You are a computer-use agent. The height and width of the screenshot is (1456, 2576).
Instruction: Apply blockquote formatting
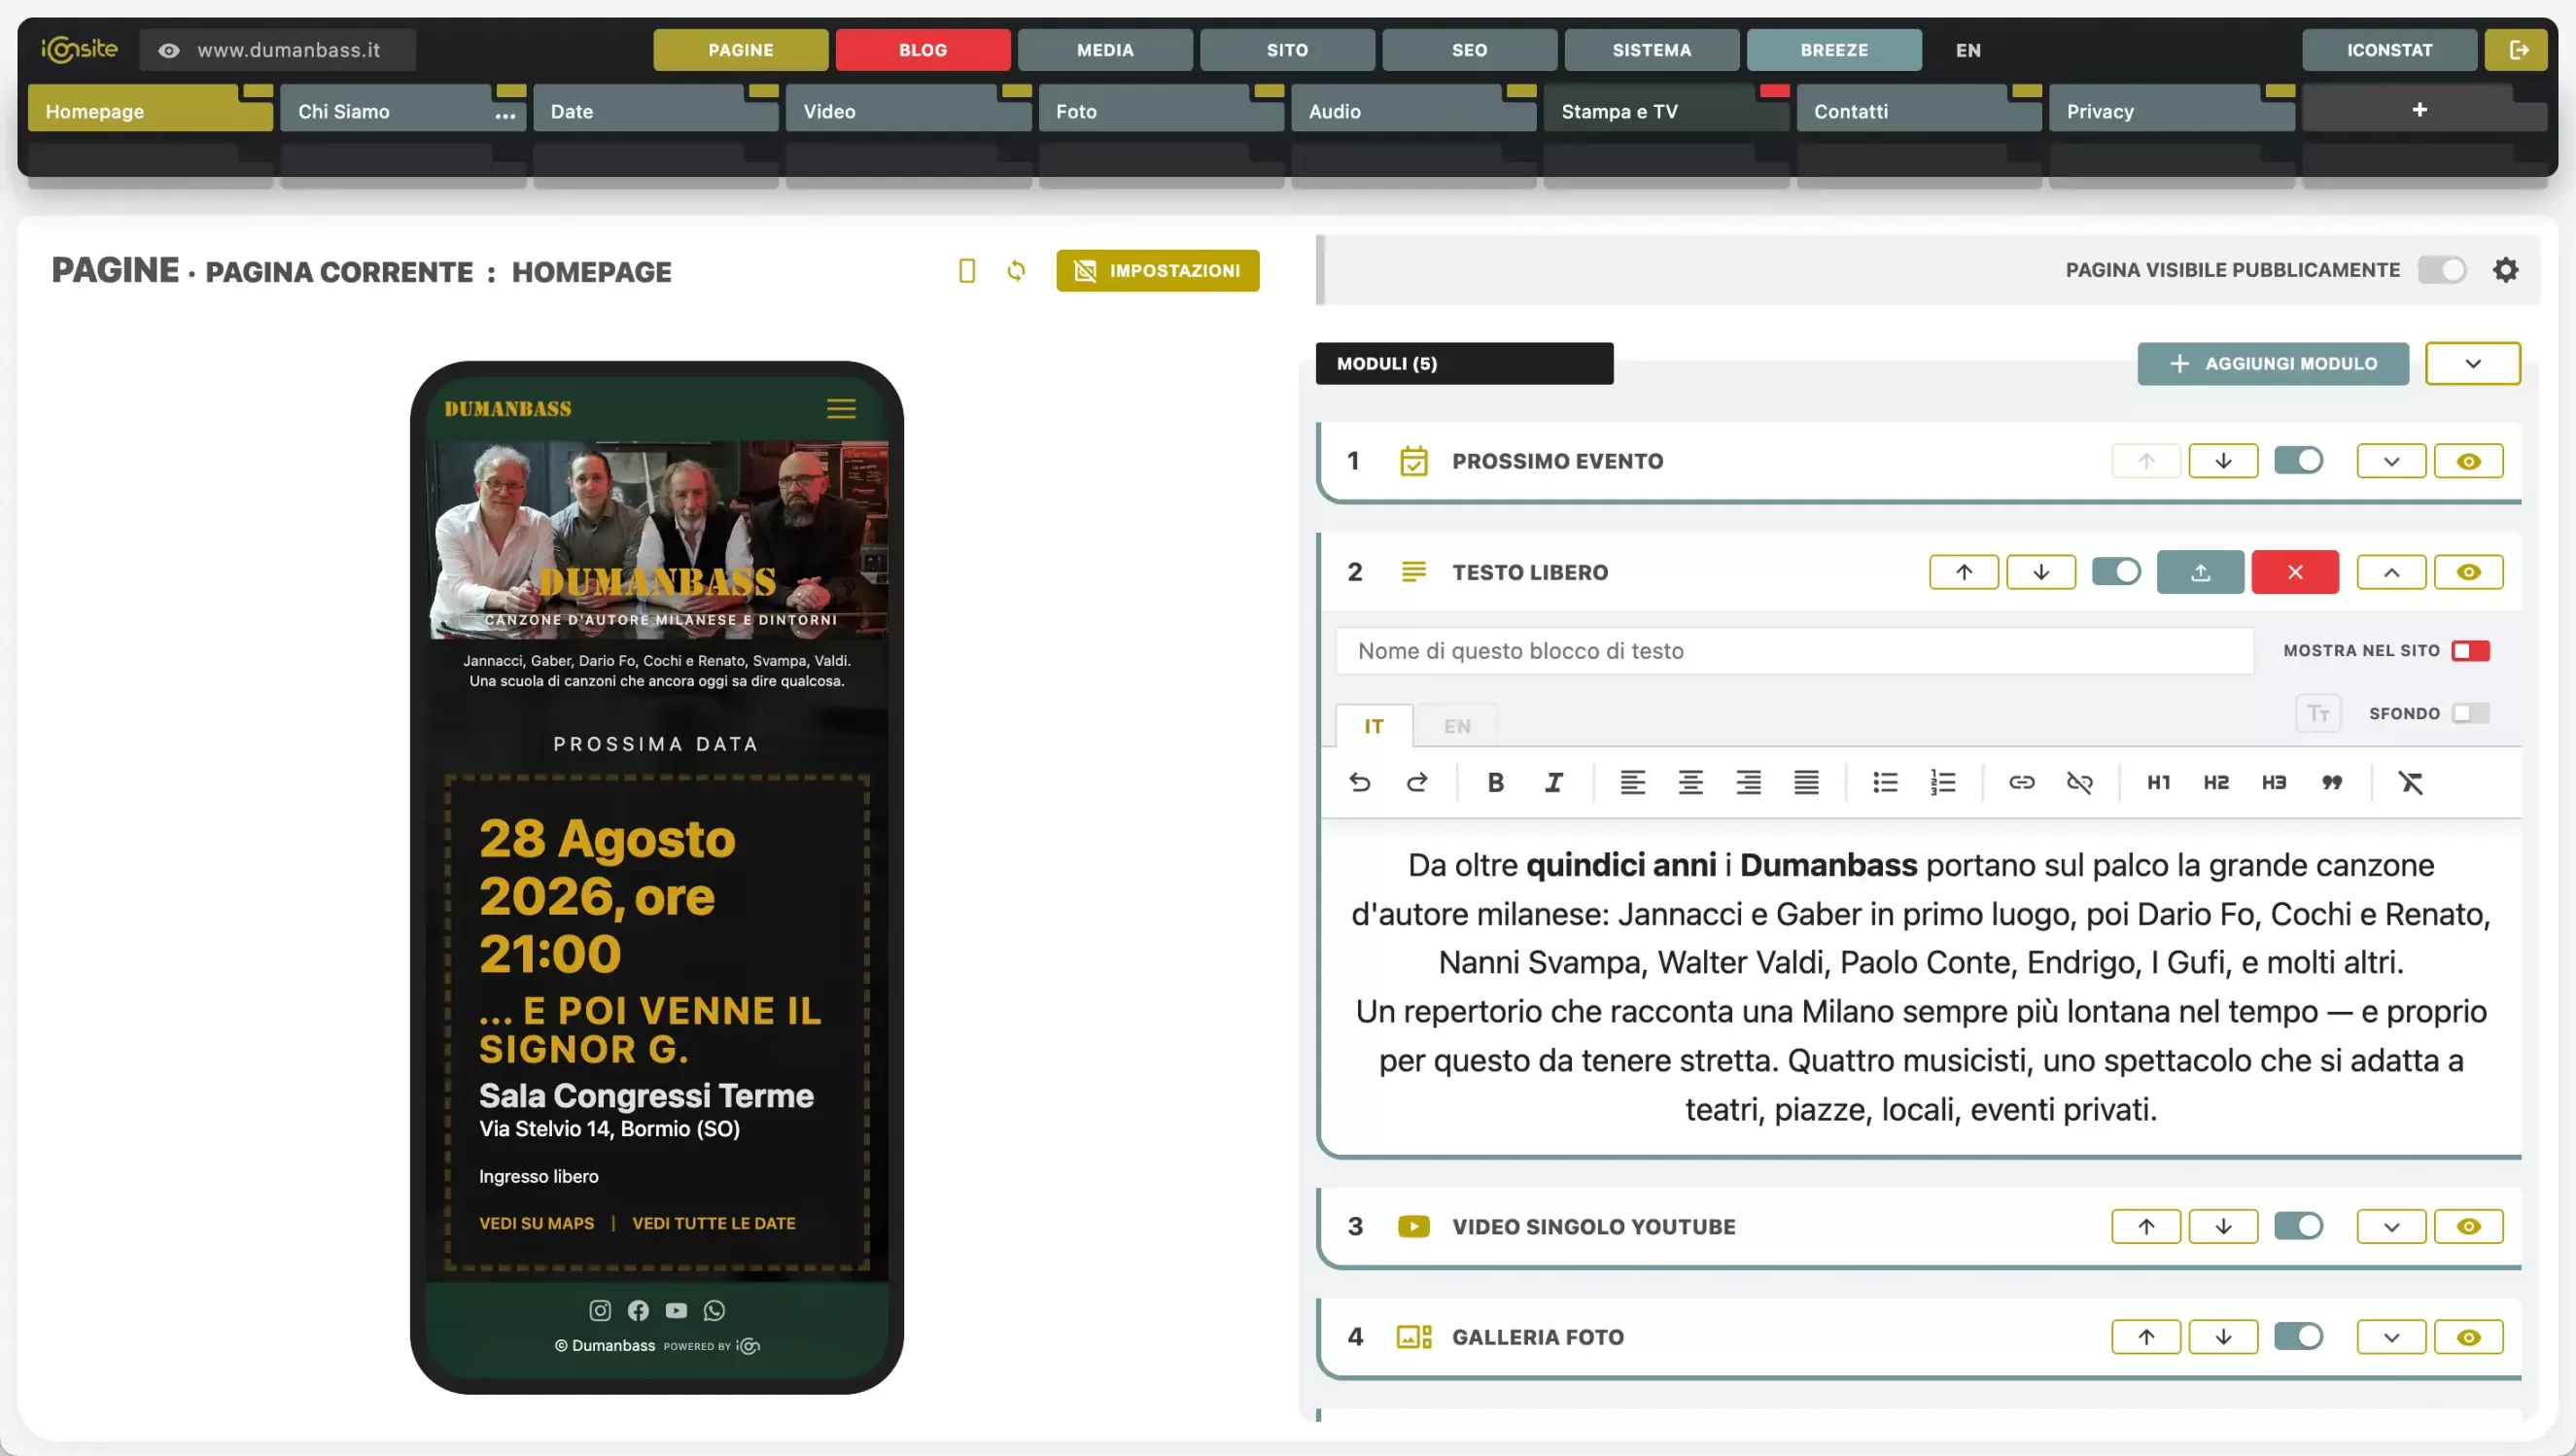coord(2332,782)
